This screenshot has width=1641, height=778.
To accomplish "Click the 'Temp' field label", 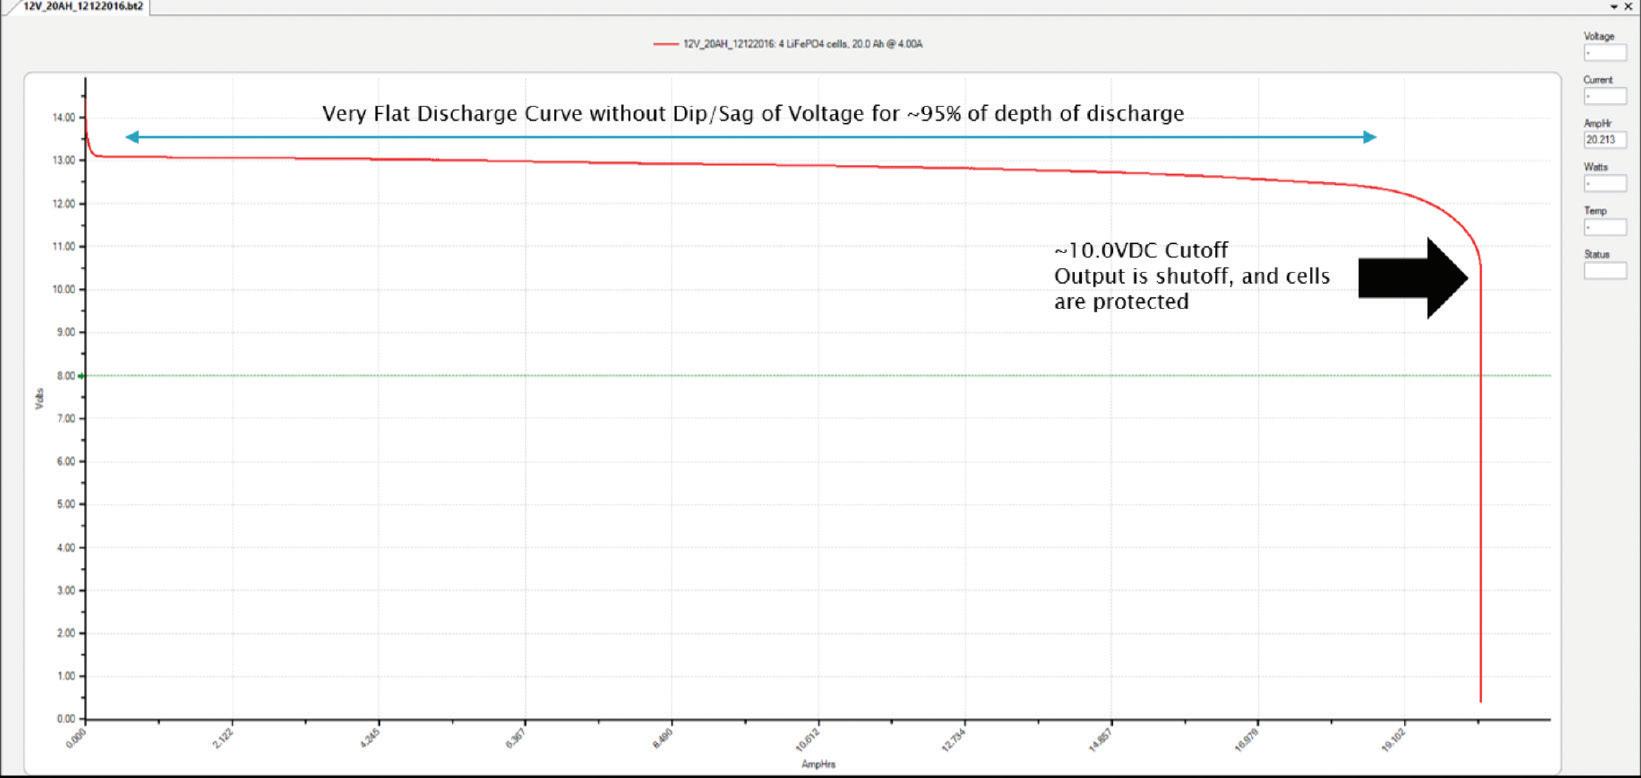I will tap(1595, 211).
